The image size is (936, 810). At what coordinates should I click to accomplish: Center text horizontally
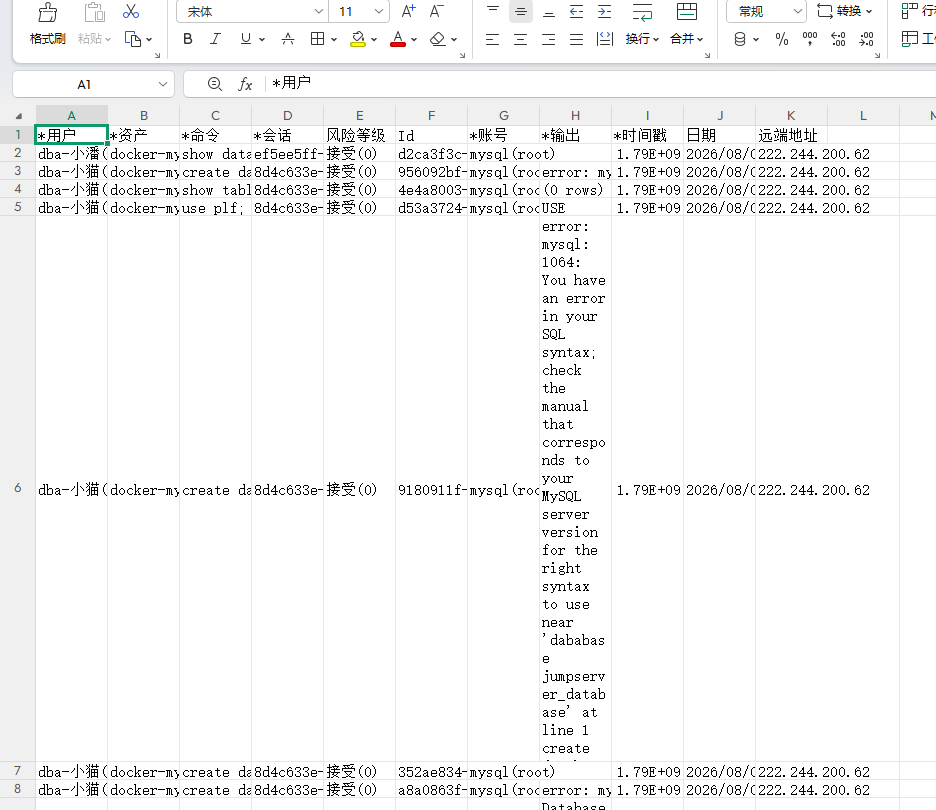coord(521,39)
